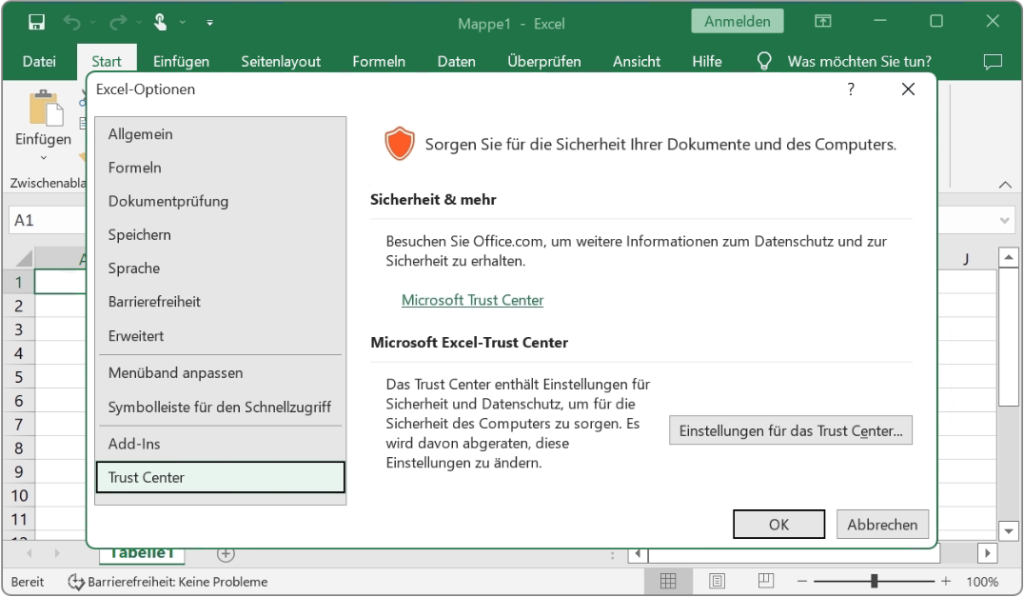Click Einstellungen für das Trust Center

pyautogui.click(x=790, y=430)
